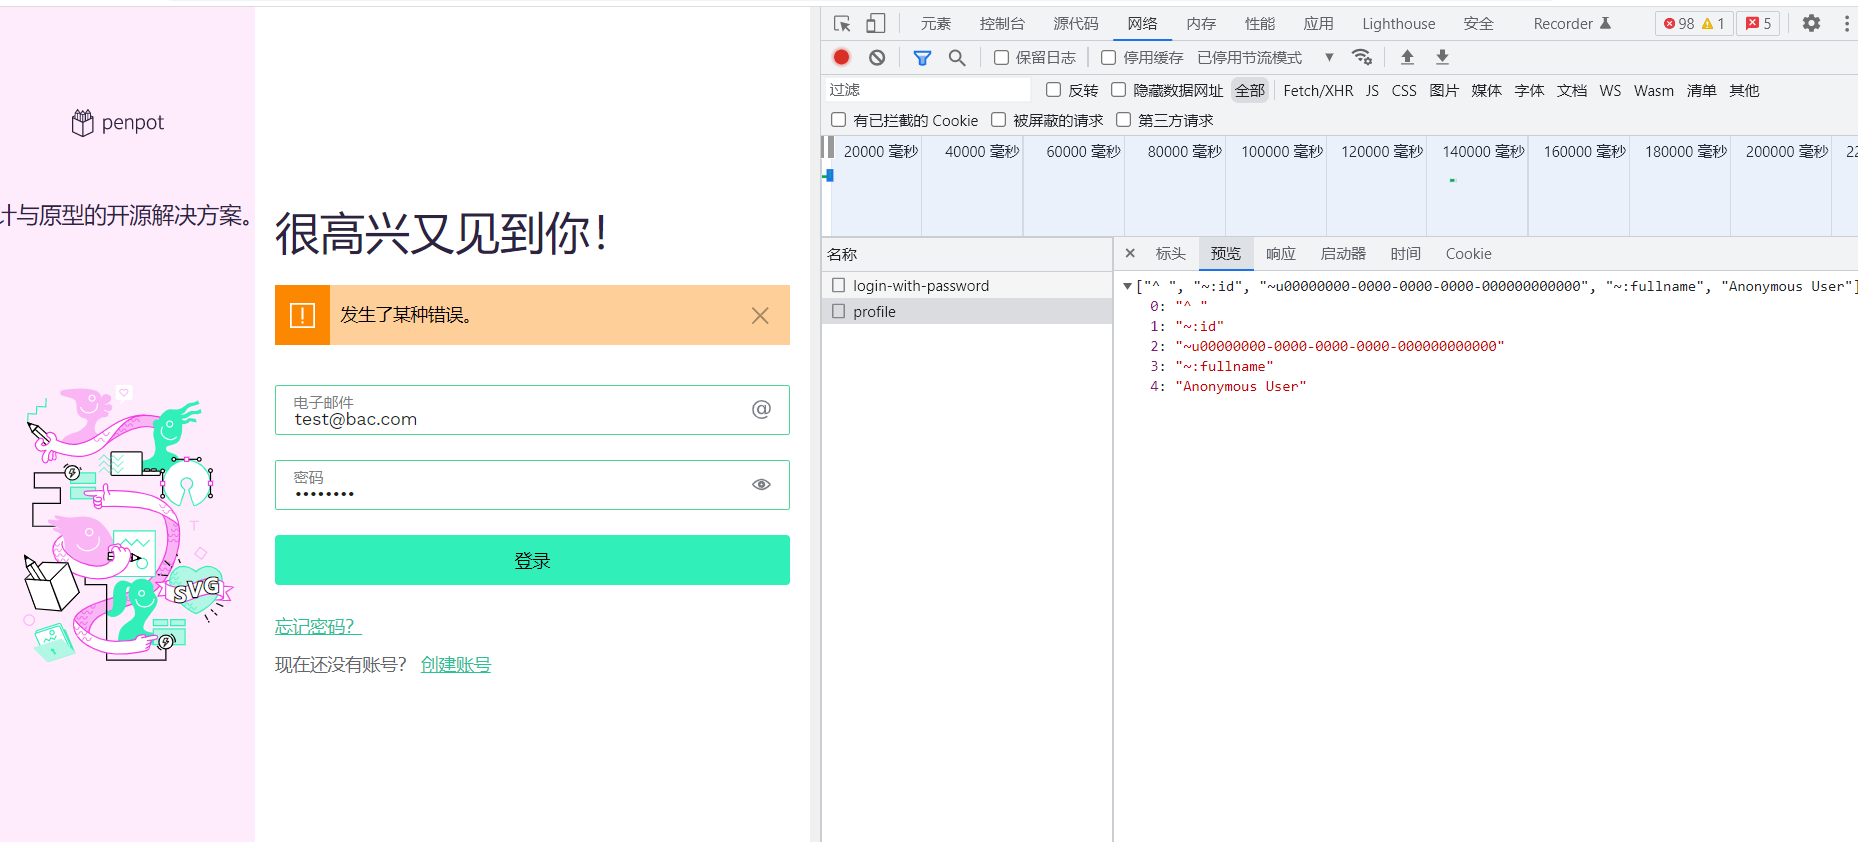Click the green 登录 button
The width and height of the screenshot is (1858, 842).
[x=532, y=560]
